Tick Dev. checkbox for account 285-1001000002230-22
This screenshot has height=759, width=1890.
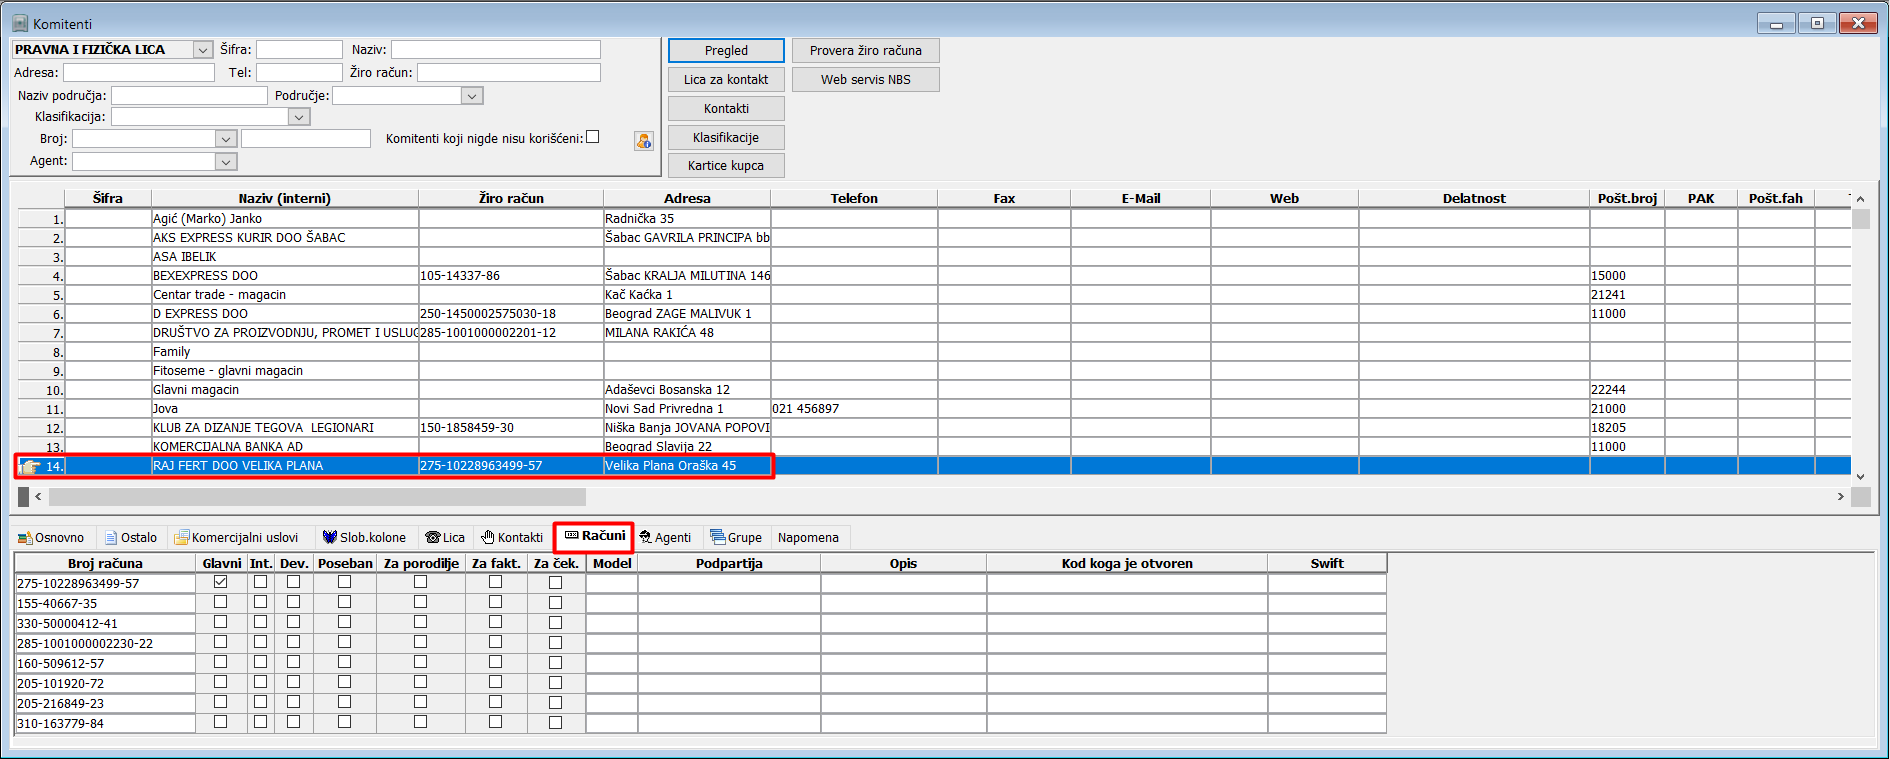tap(293, 642)
